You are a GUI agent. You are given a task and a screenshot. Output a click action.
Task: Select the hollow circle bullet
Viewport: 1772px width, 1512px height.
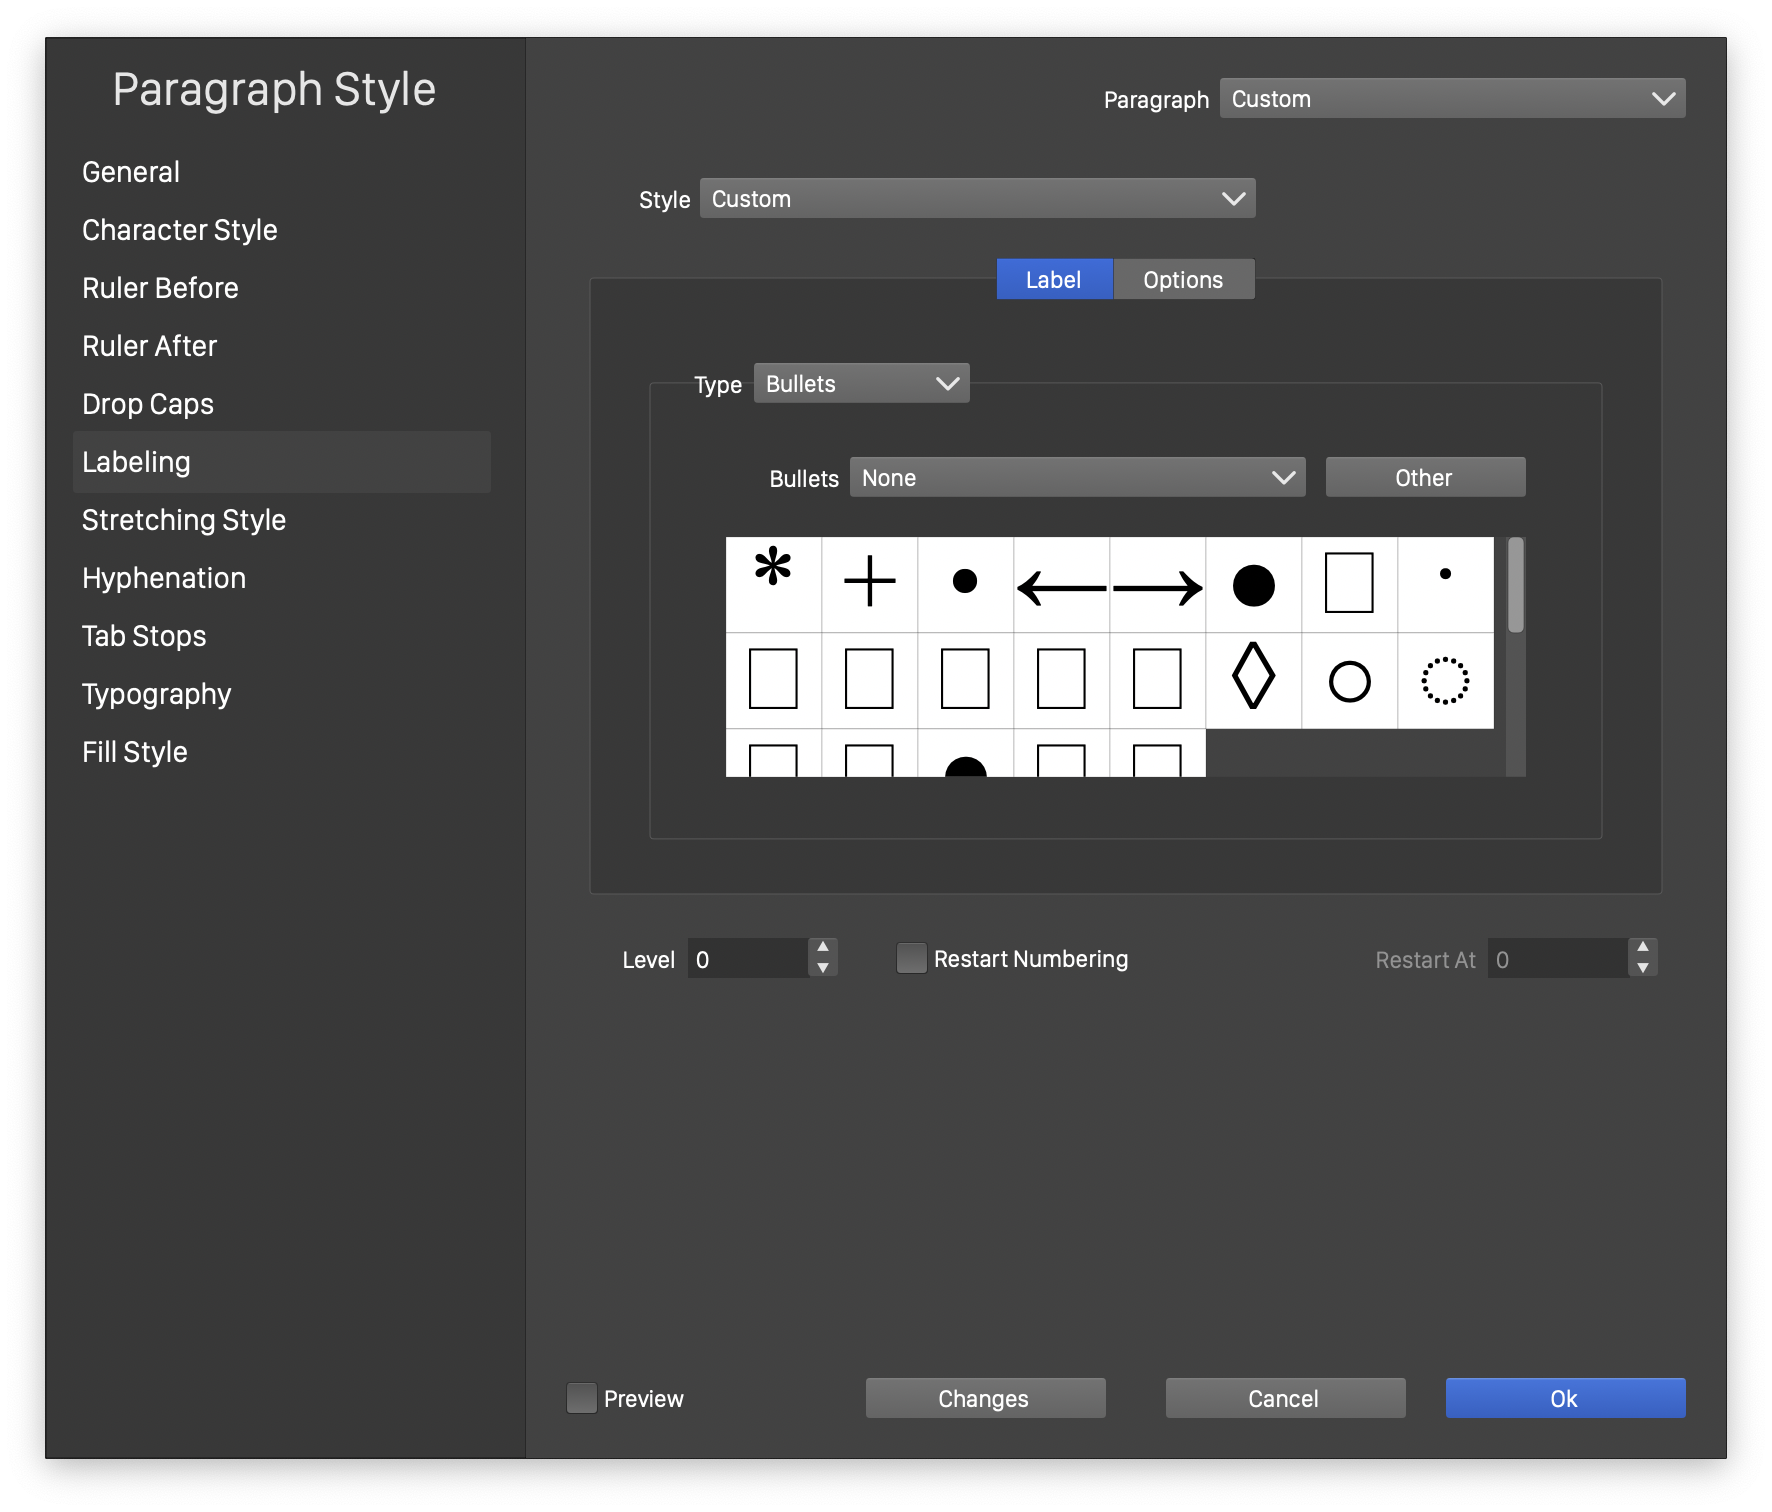[x=1349, y=681]
